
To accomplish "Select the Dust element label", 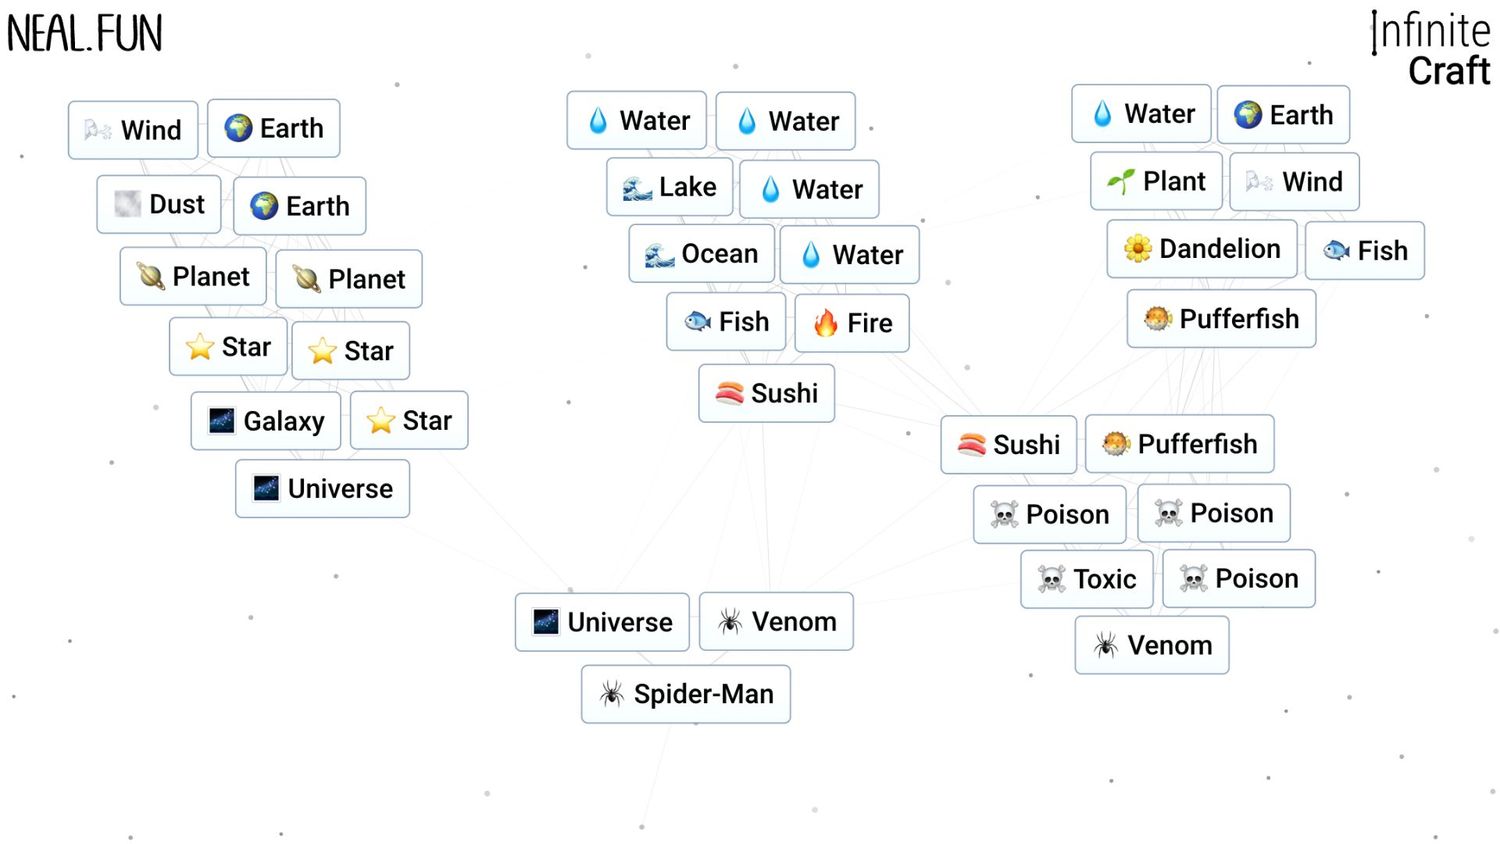I will (x=177, y=205).
